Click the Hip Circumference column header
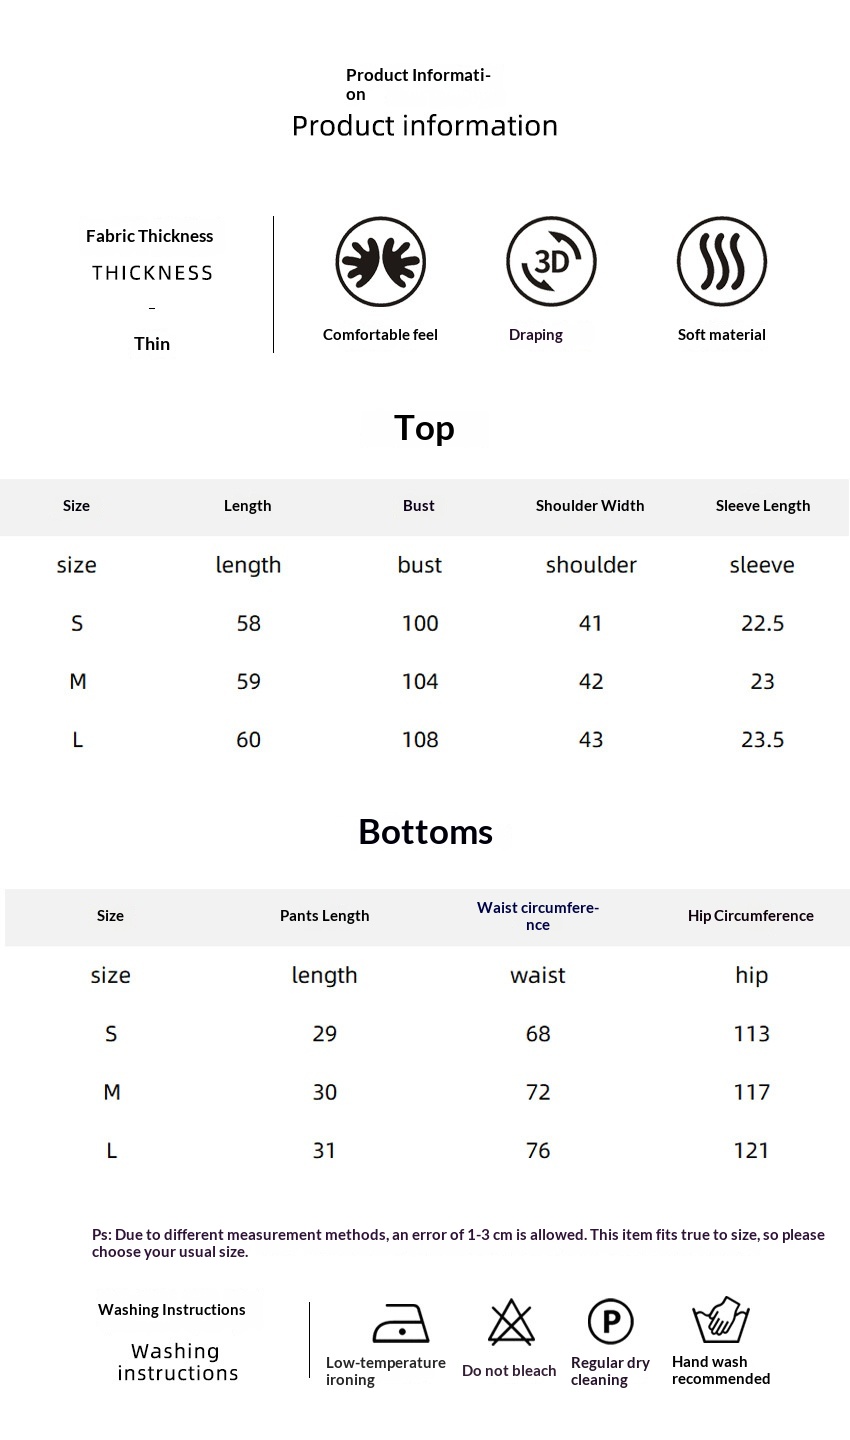This screenshot has height=1440, width=850. [x=751, y=916]
